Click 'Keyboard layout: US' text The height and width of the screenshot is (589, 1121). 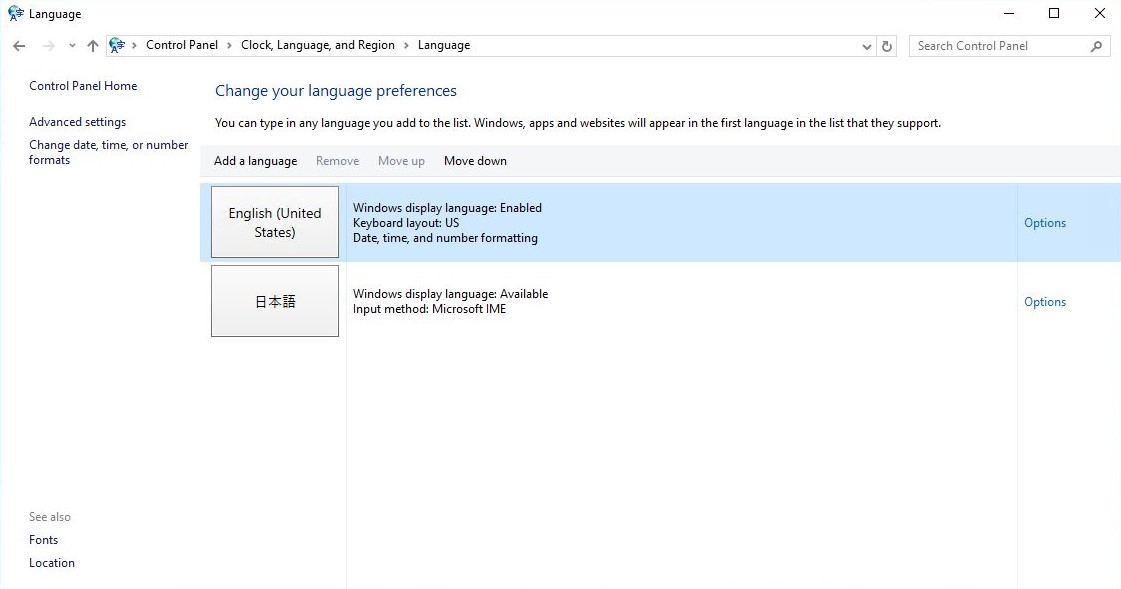[x=405, y=223]
